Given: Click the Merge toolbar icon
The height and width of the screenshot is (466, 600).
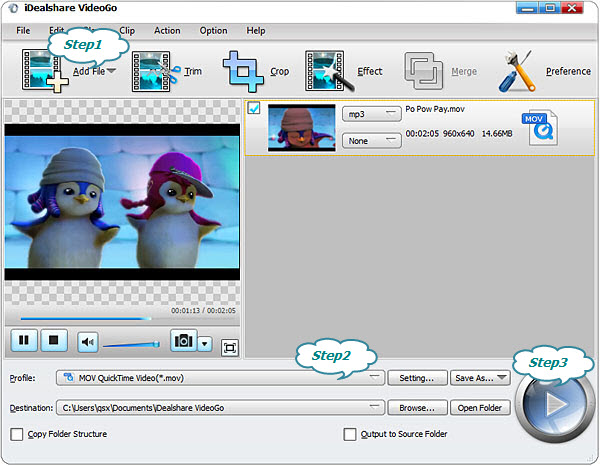Looking at the screenshot, I should pyautogui.click(x=424, y=71).
